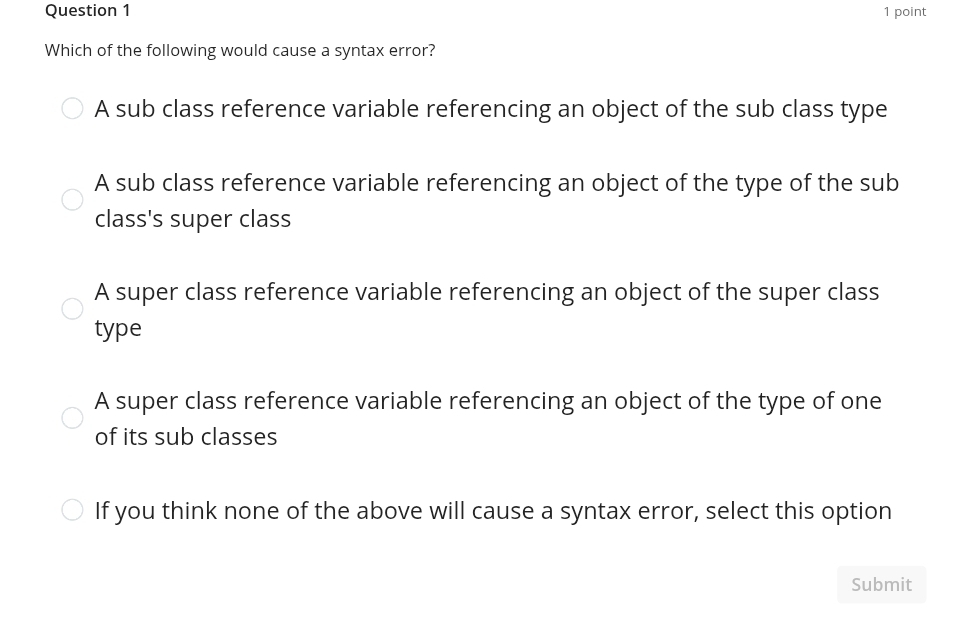Click the '1 point' label
The width and height of the screenshot is (969, 638).
(904, 11)
